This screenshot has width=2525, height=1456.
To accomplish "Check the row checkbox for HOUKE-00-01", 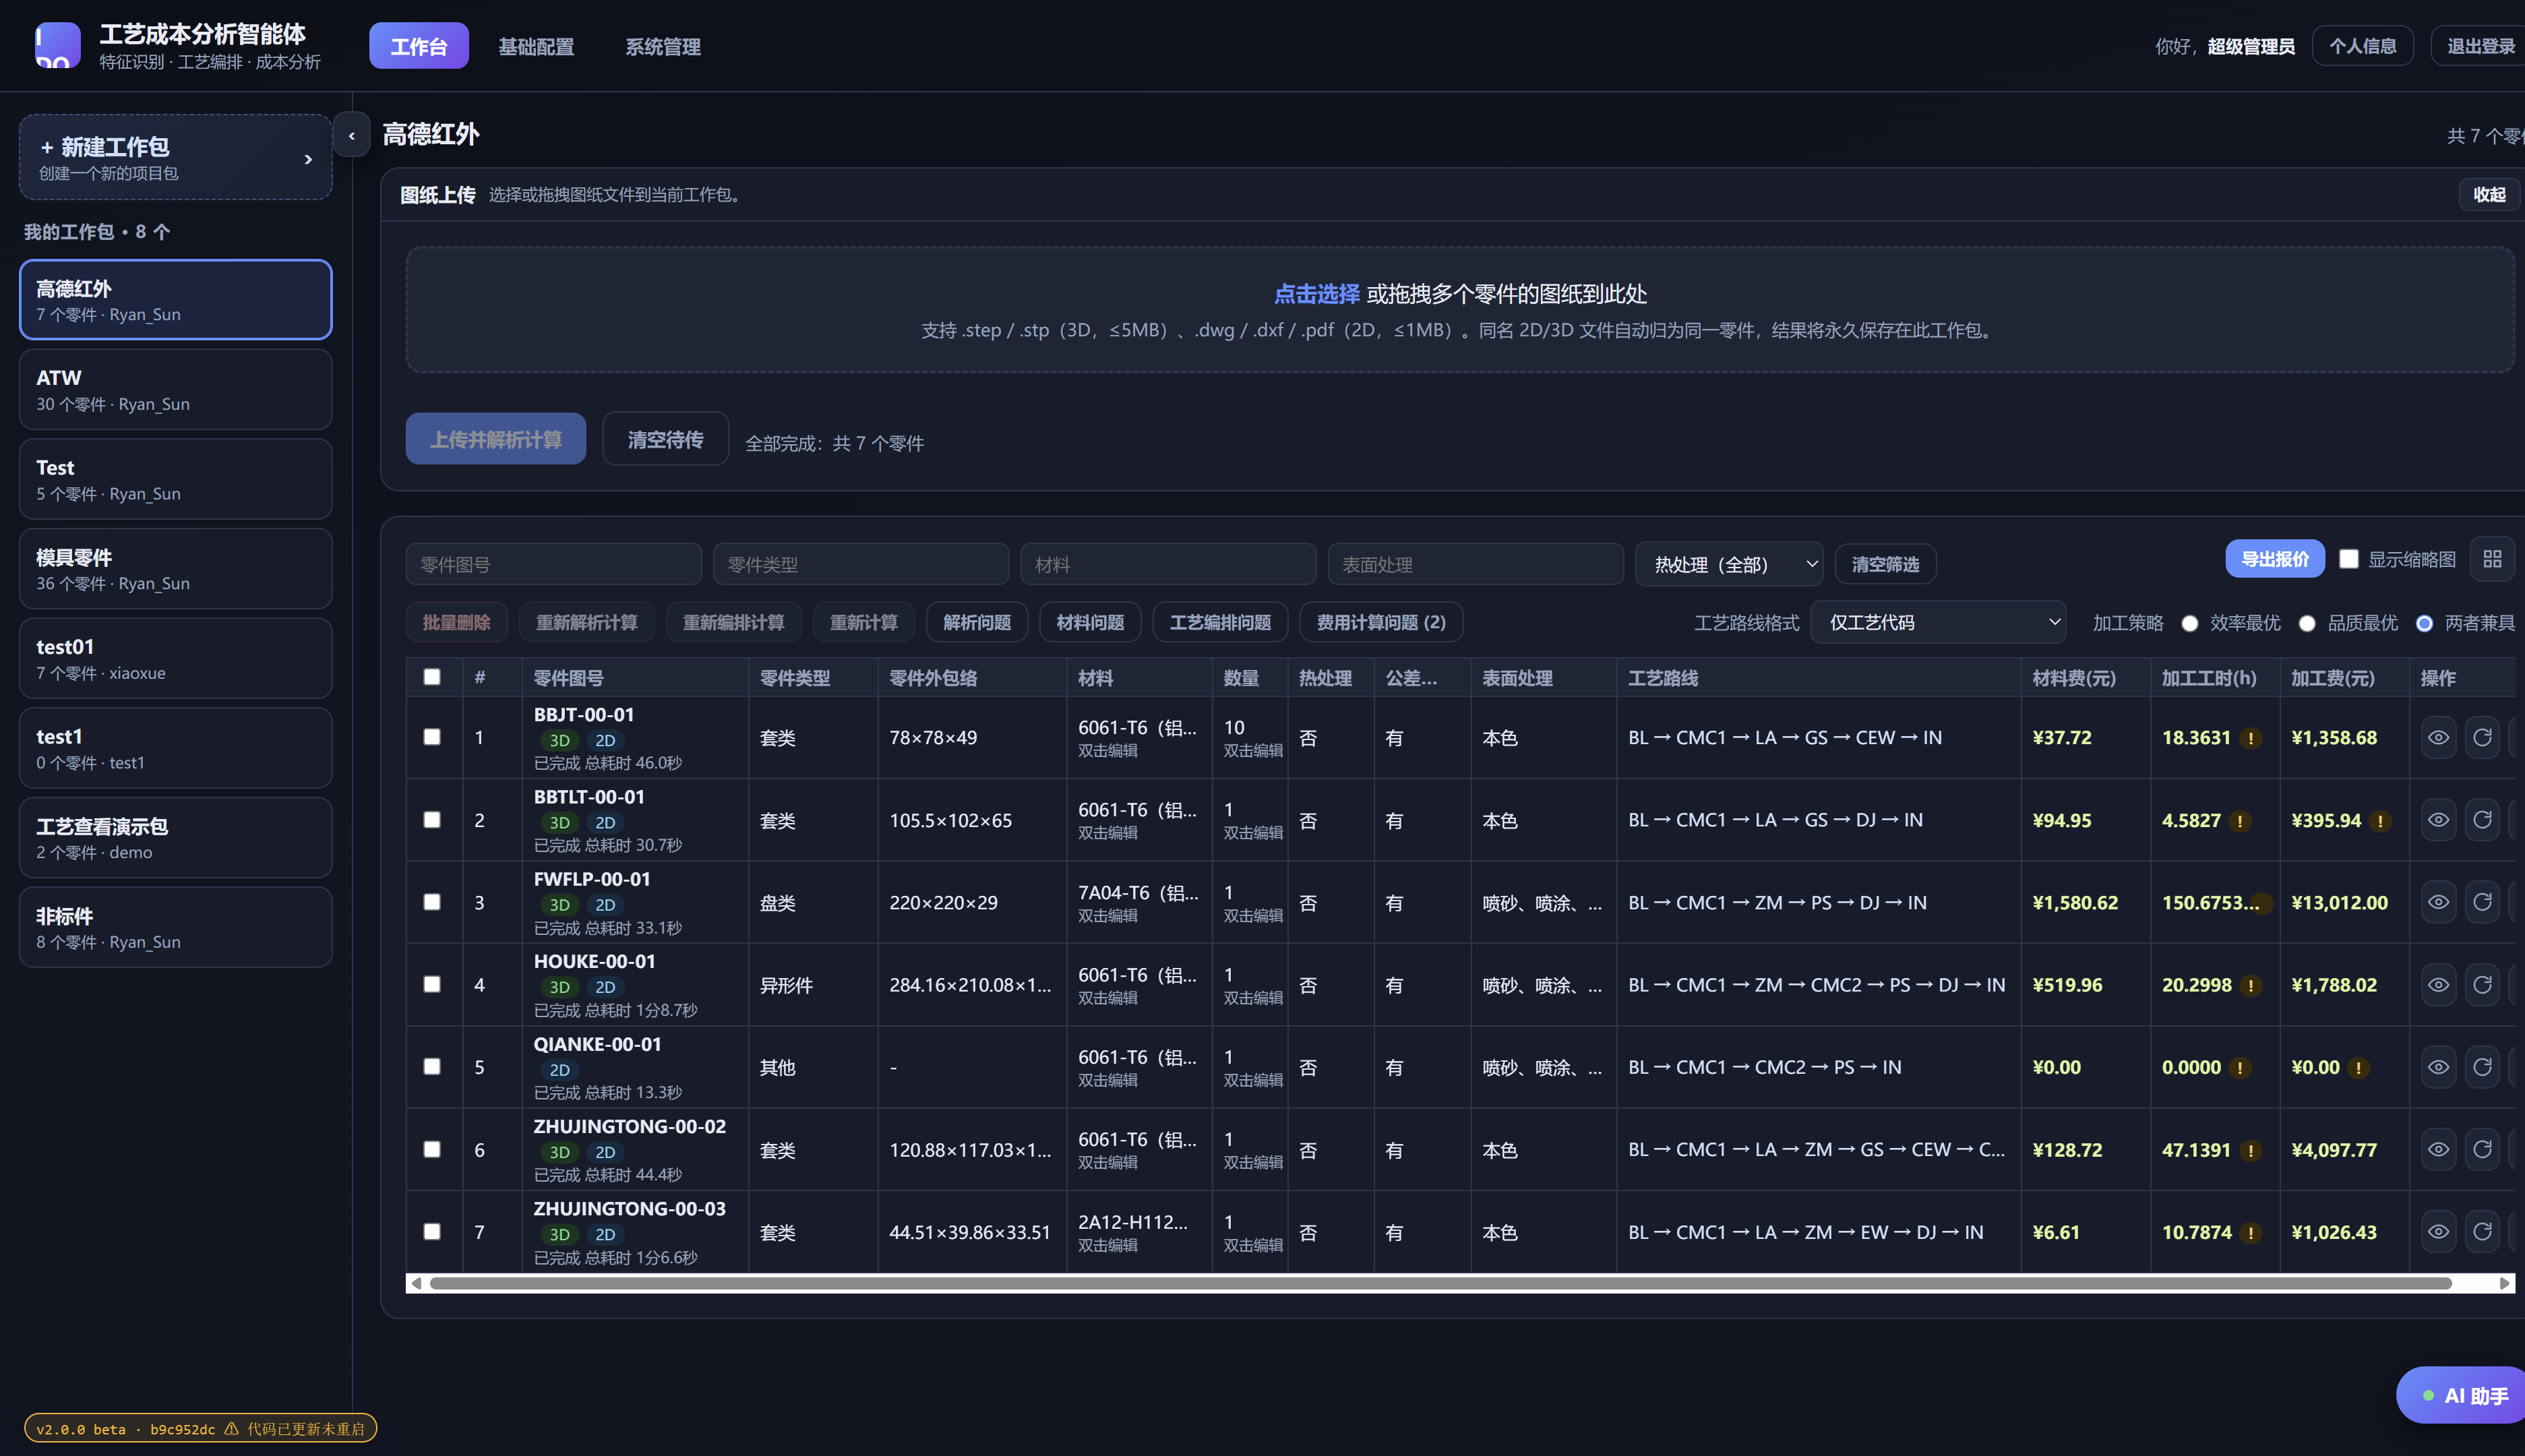I will (x=432, y=984).
